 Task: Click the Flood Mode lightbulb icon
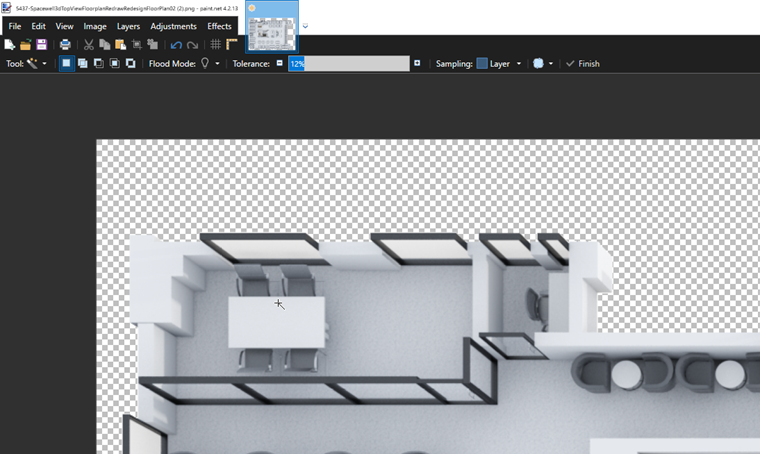(205, 63)
